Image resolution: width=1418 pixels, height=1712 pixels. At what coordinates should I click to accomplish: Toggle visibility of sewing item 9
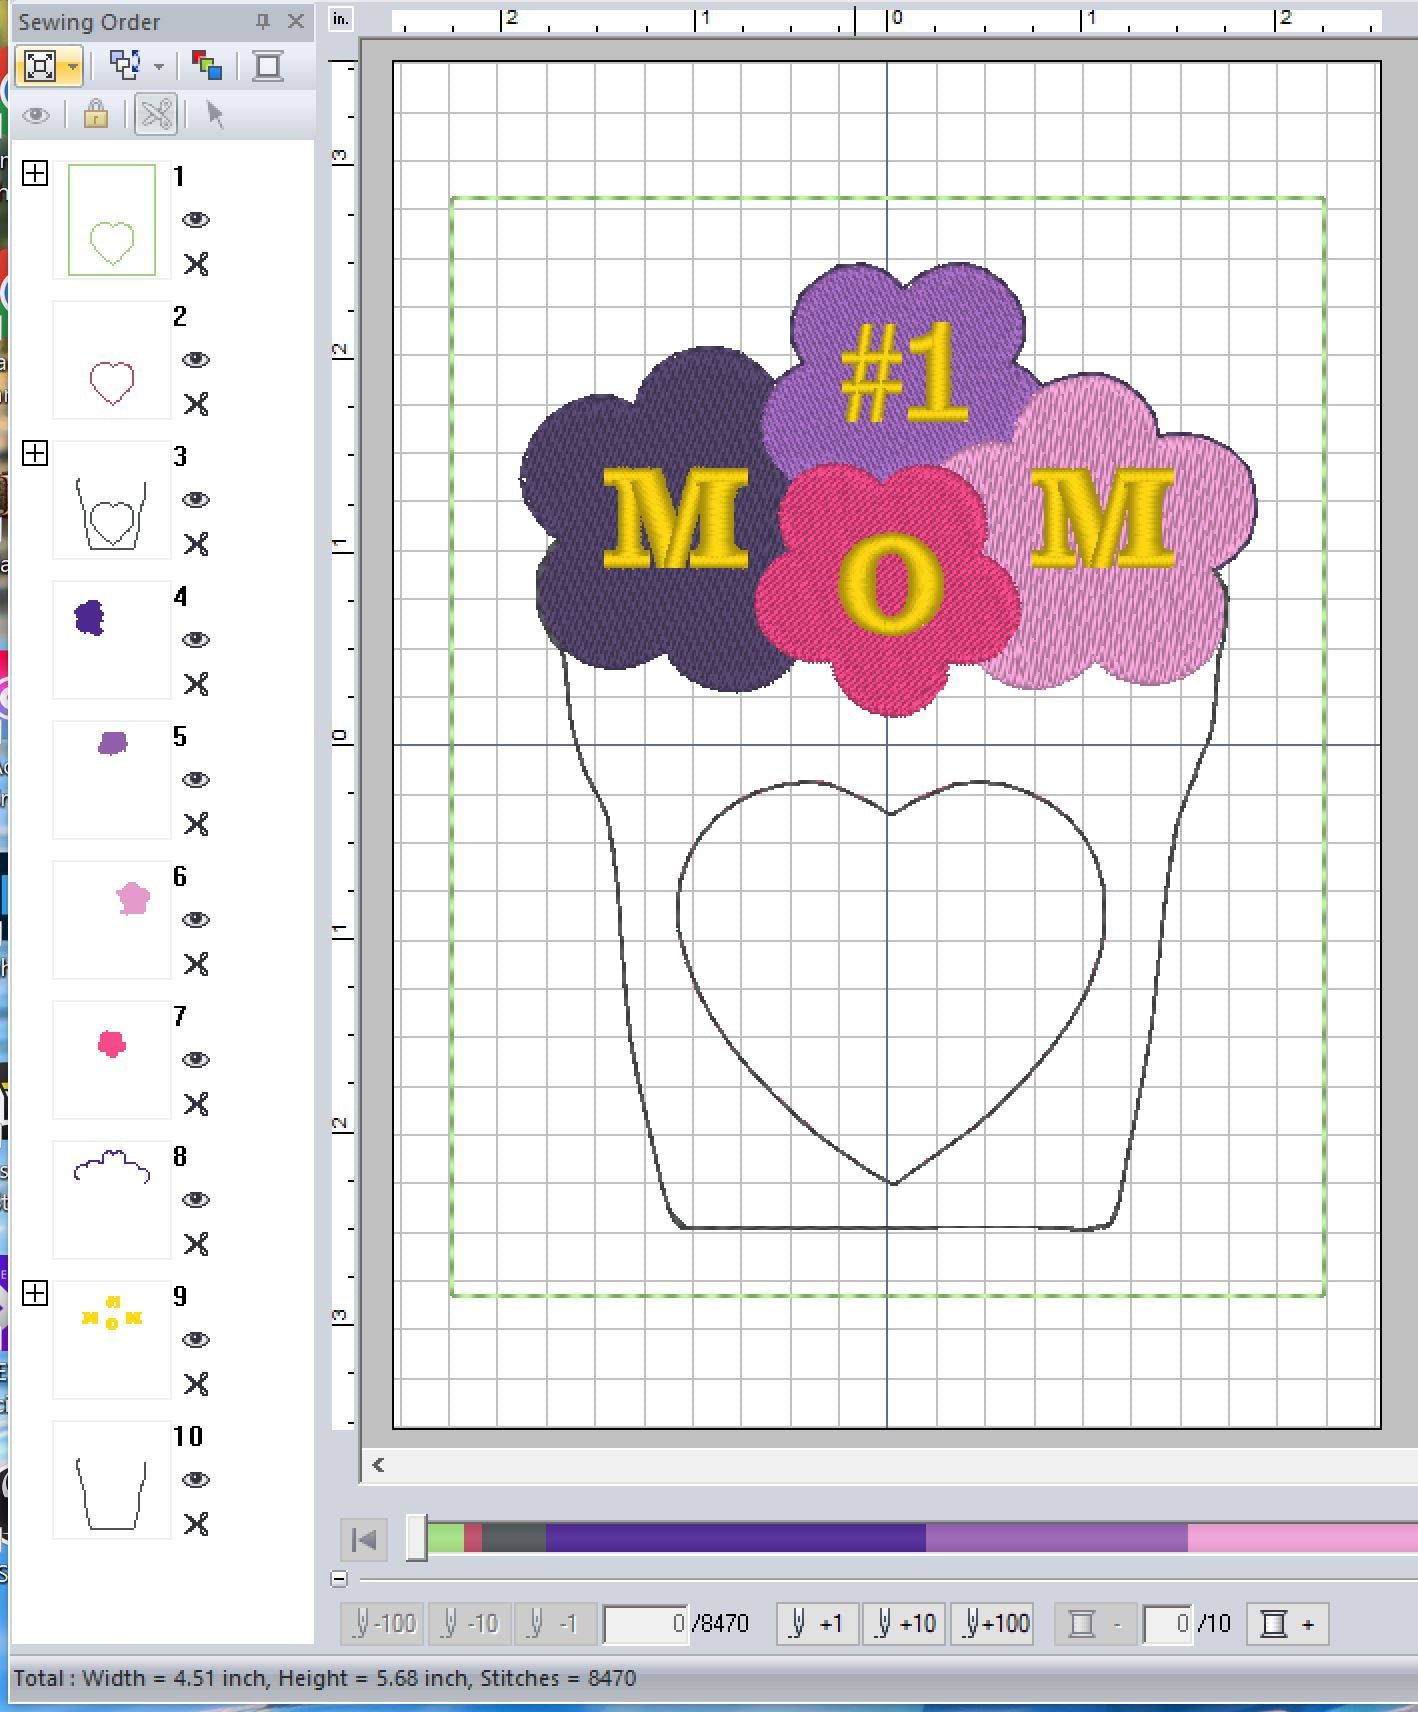(x=196, y=1340)
